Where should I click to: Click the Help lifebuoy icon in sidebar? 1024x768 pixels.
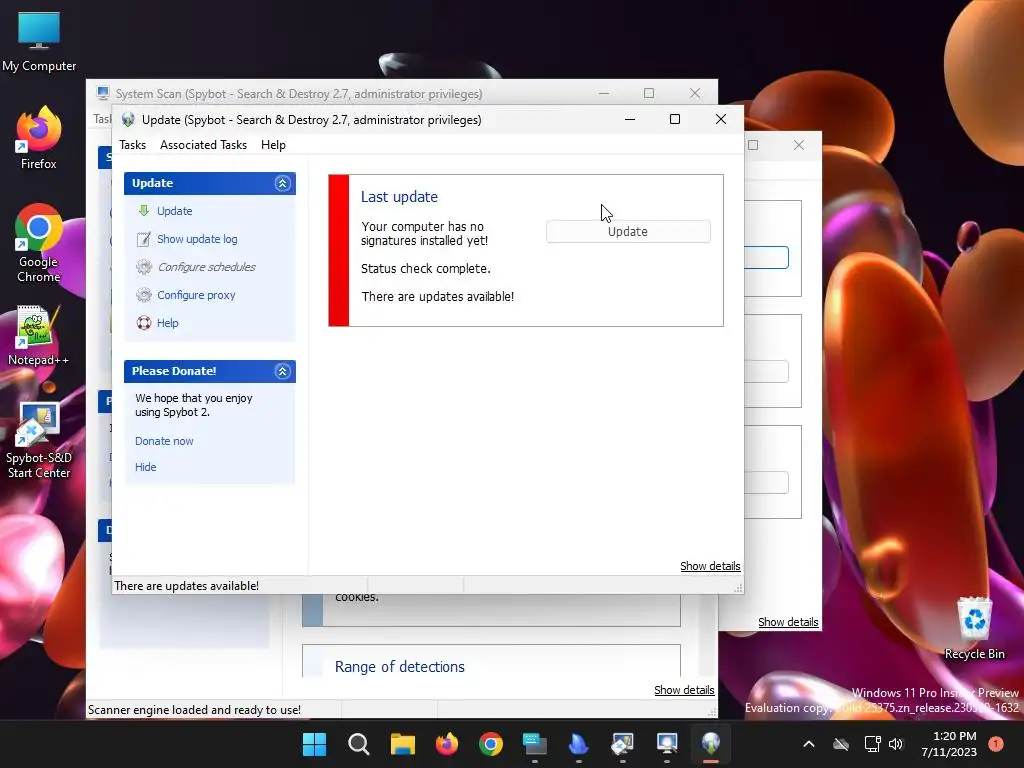[144, 323]
